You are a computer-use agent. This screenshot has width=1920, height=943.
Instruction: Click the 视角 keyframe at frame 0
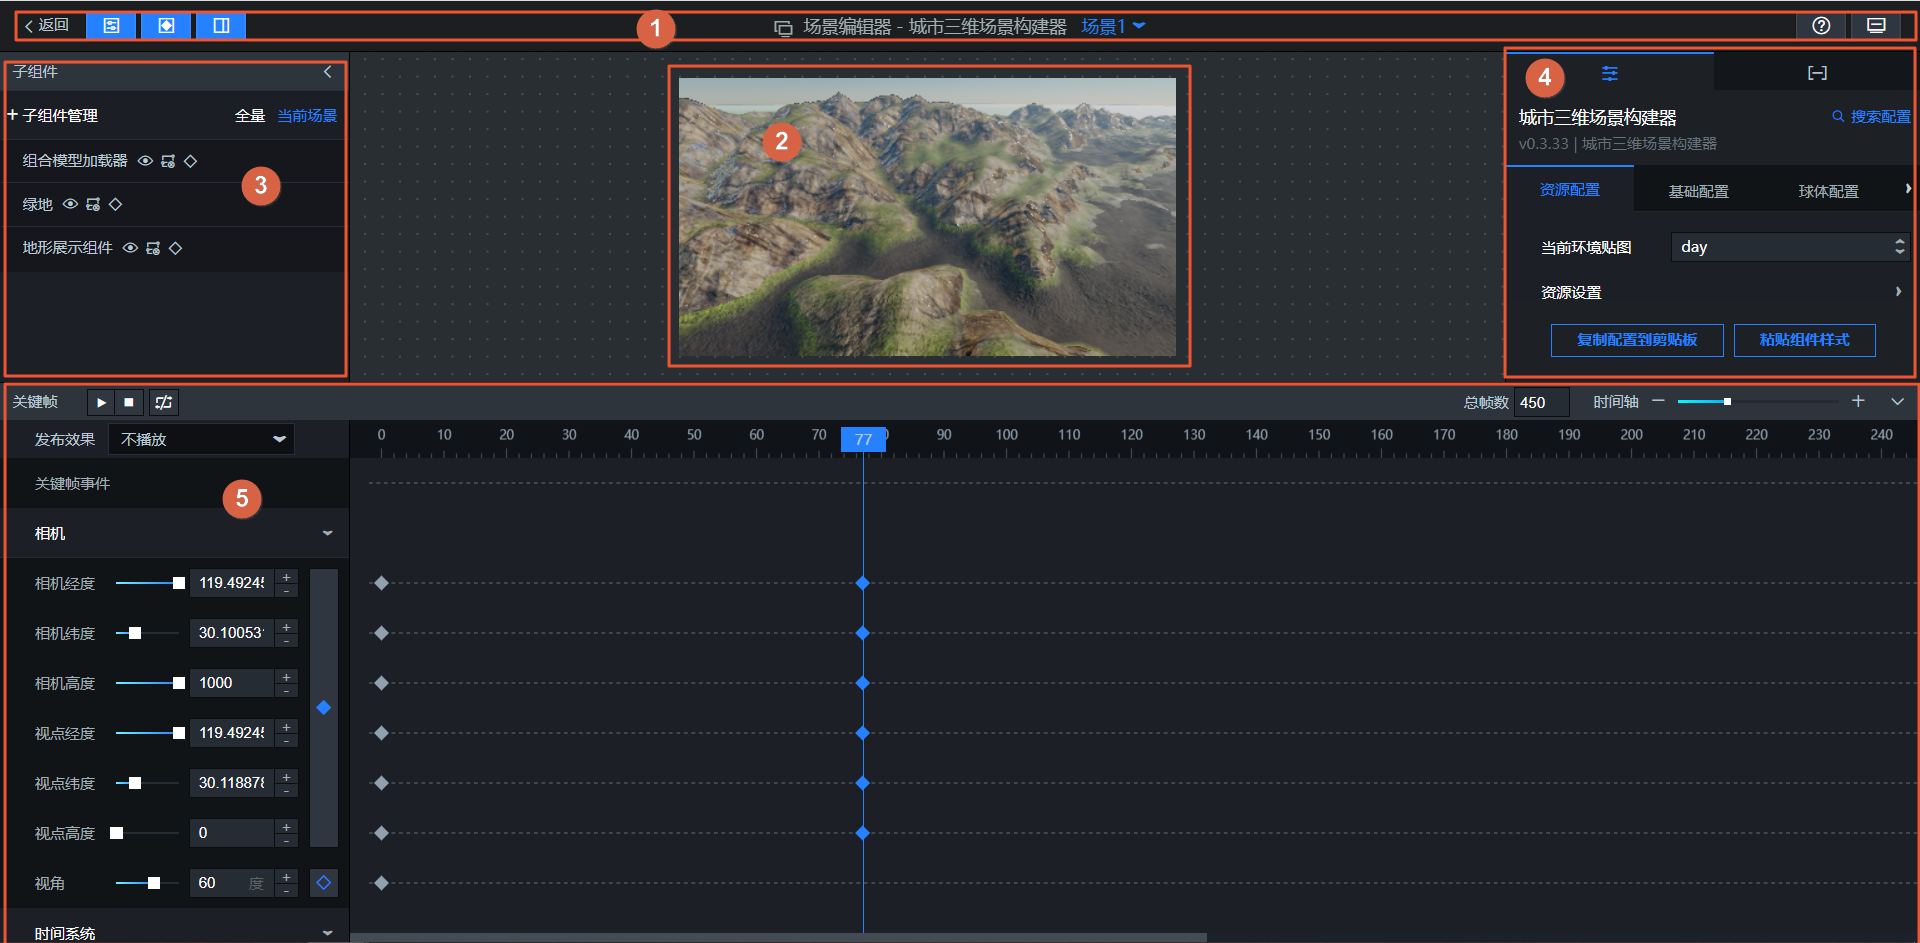[381, 883]
